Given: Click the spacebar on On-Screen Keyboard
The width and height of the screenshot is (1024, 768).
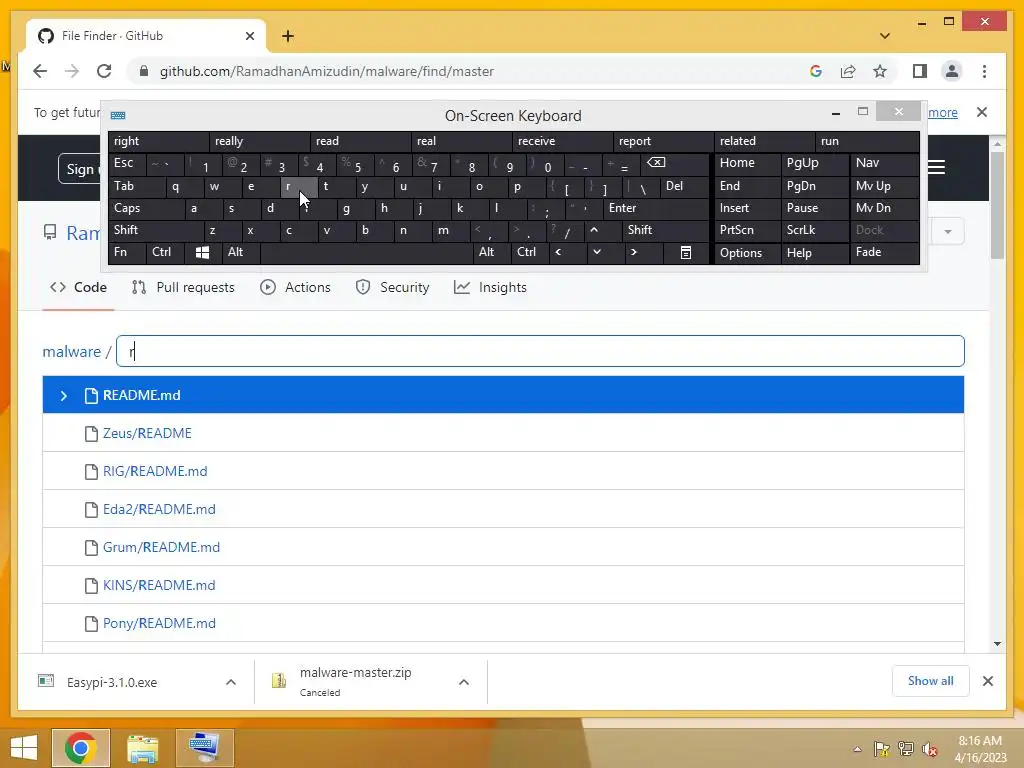Looking at the screenshot, I should [366, 253].
